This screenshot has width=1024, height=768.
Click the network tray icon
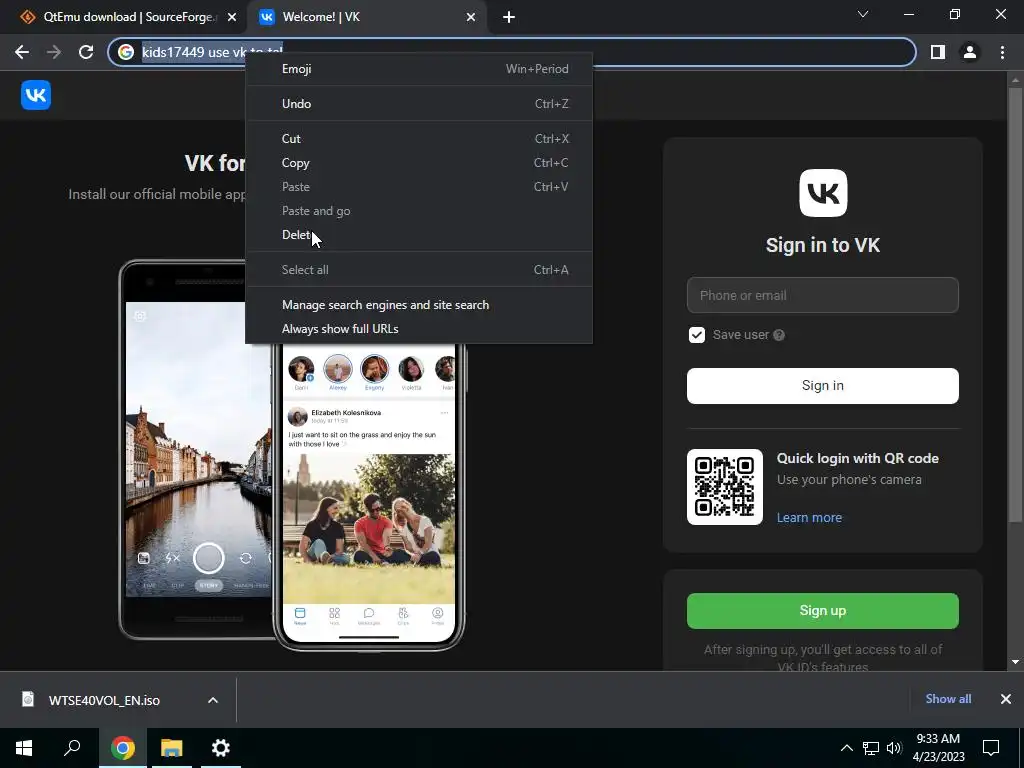[x=871, y=748]
